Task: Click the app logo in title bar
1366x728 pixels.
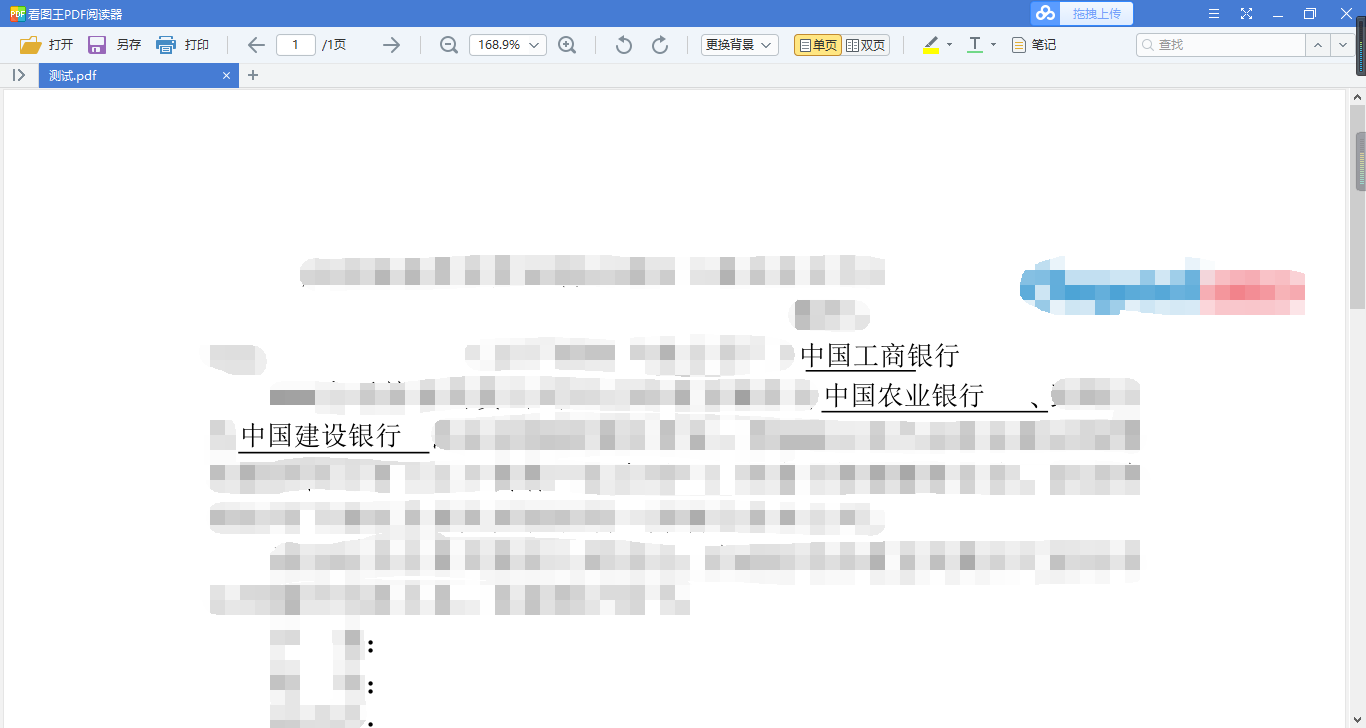Action: point(16,13)
